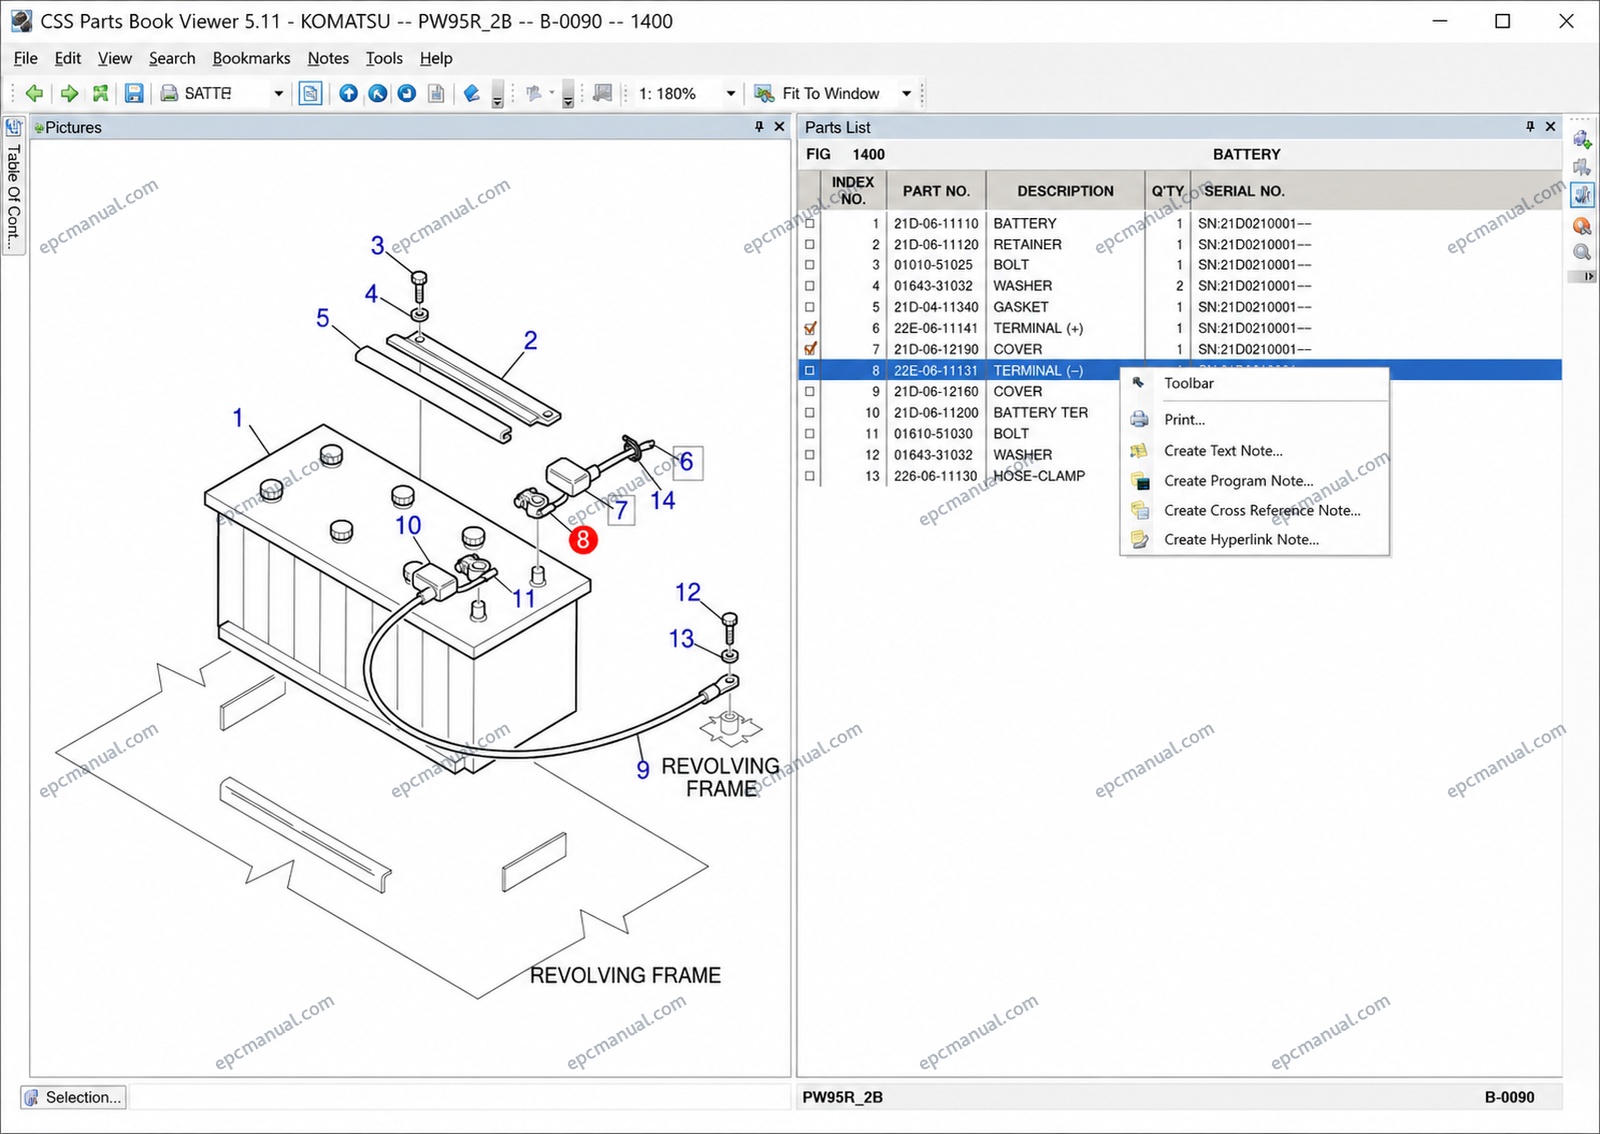Open the Search menu

point(172,58)
